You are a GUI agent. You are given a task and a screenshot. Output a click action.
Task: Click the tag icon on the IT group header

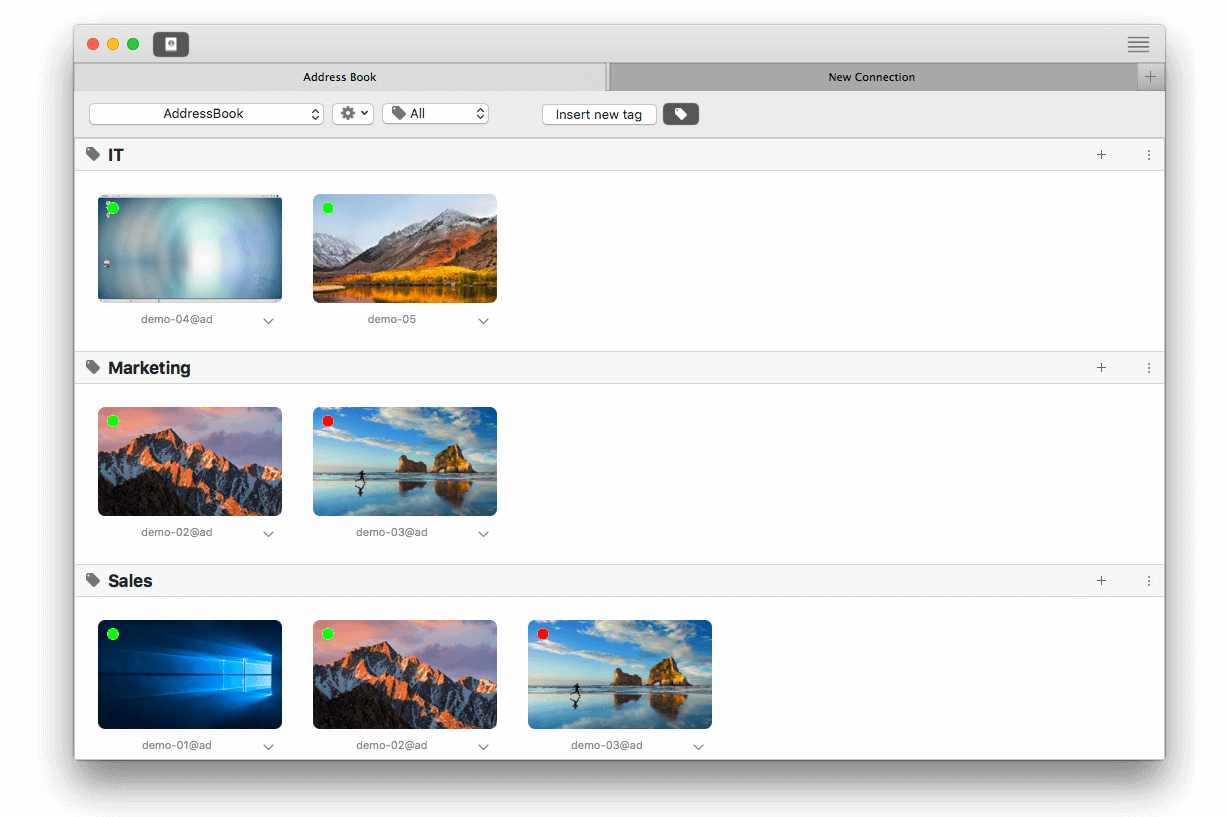pos(92,154)
